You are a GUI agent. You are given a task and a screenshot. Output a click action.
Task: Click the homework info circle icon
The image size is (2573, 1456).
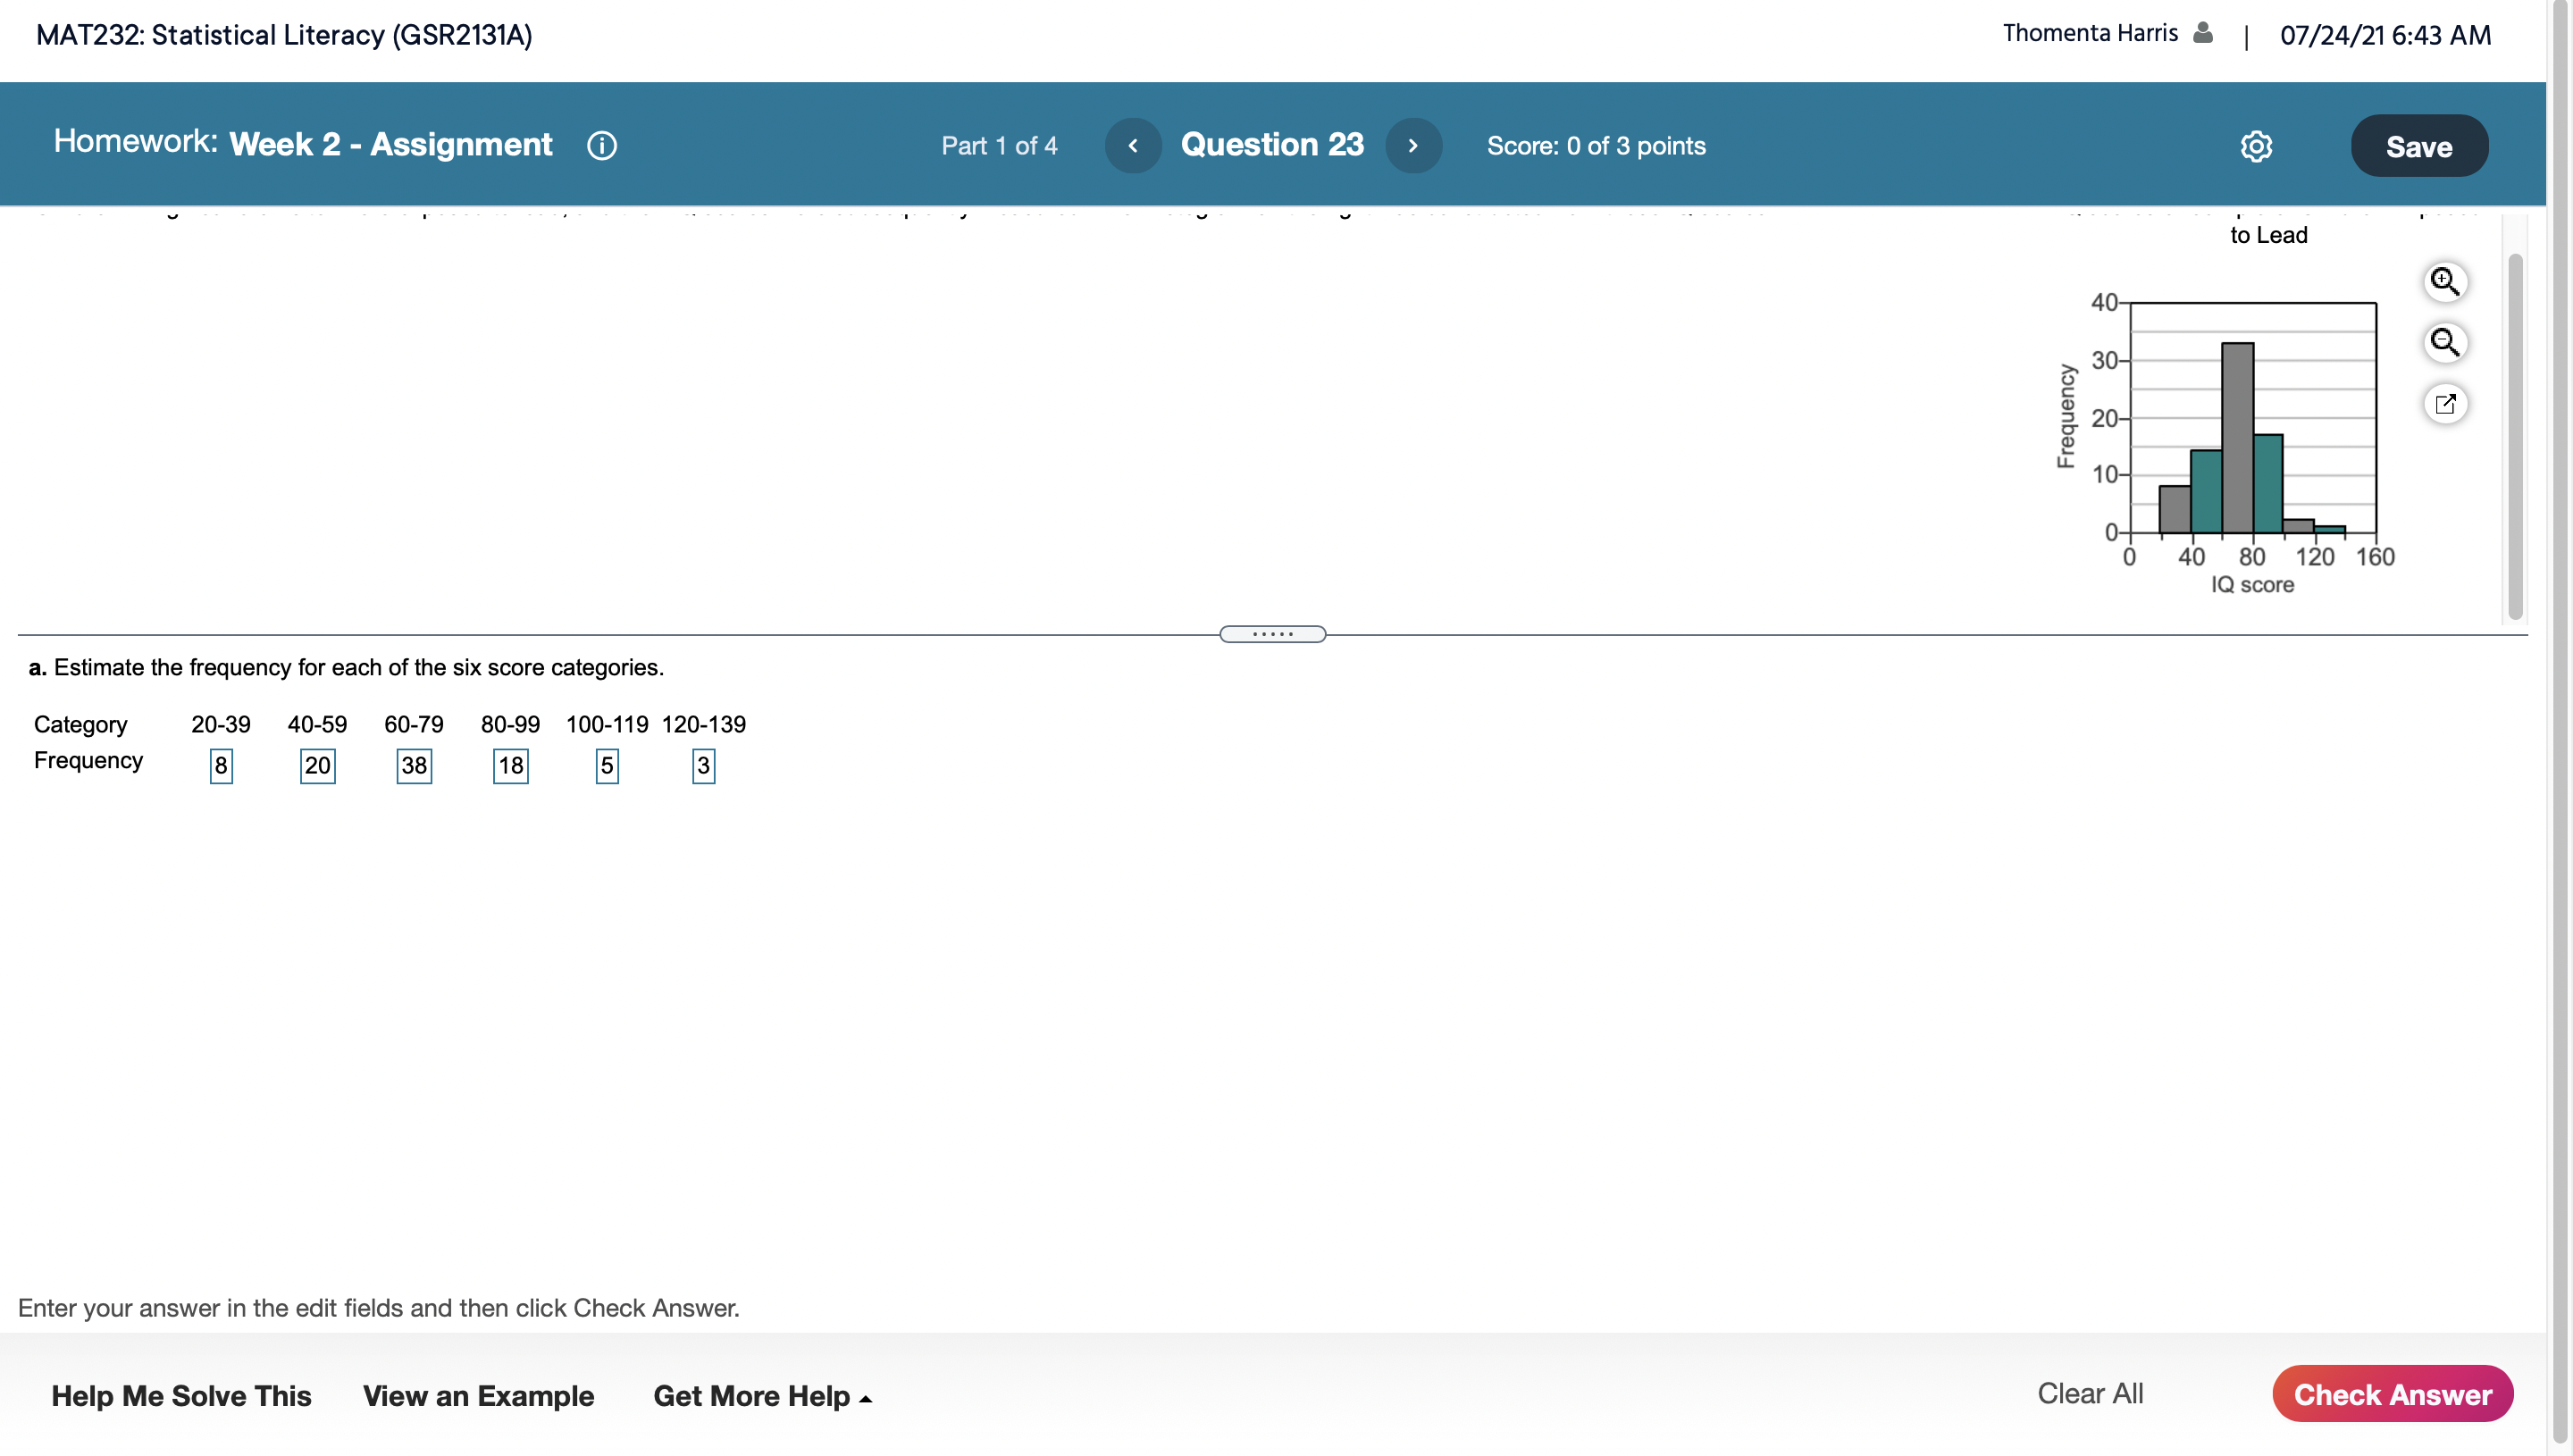[601, 146]
